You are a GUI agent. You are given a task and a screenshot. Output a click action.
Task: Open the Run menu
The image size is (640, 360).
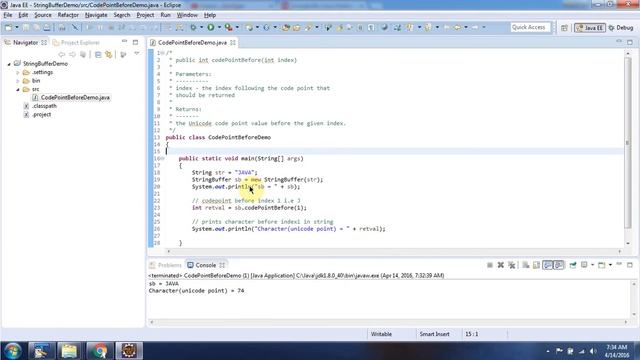click(x=165, y=15)
